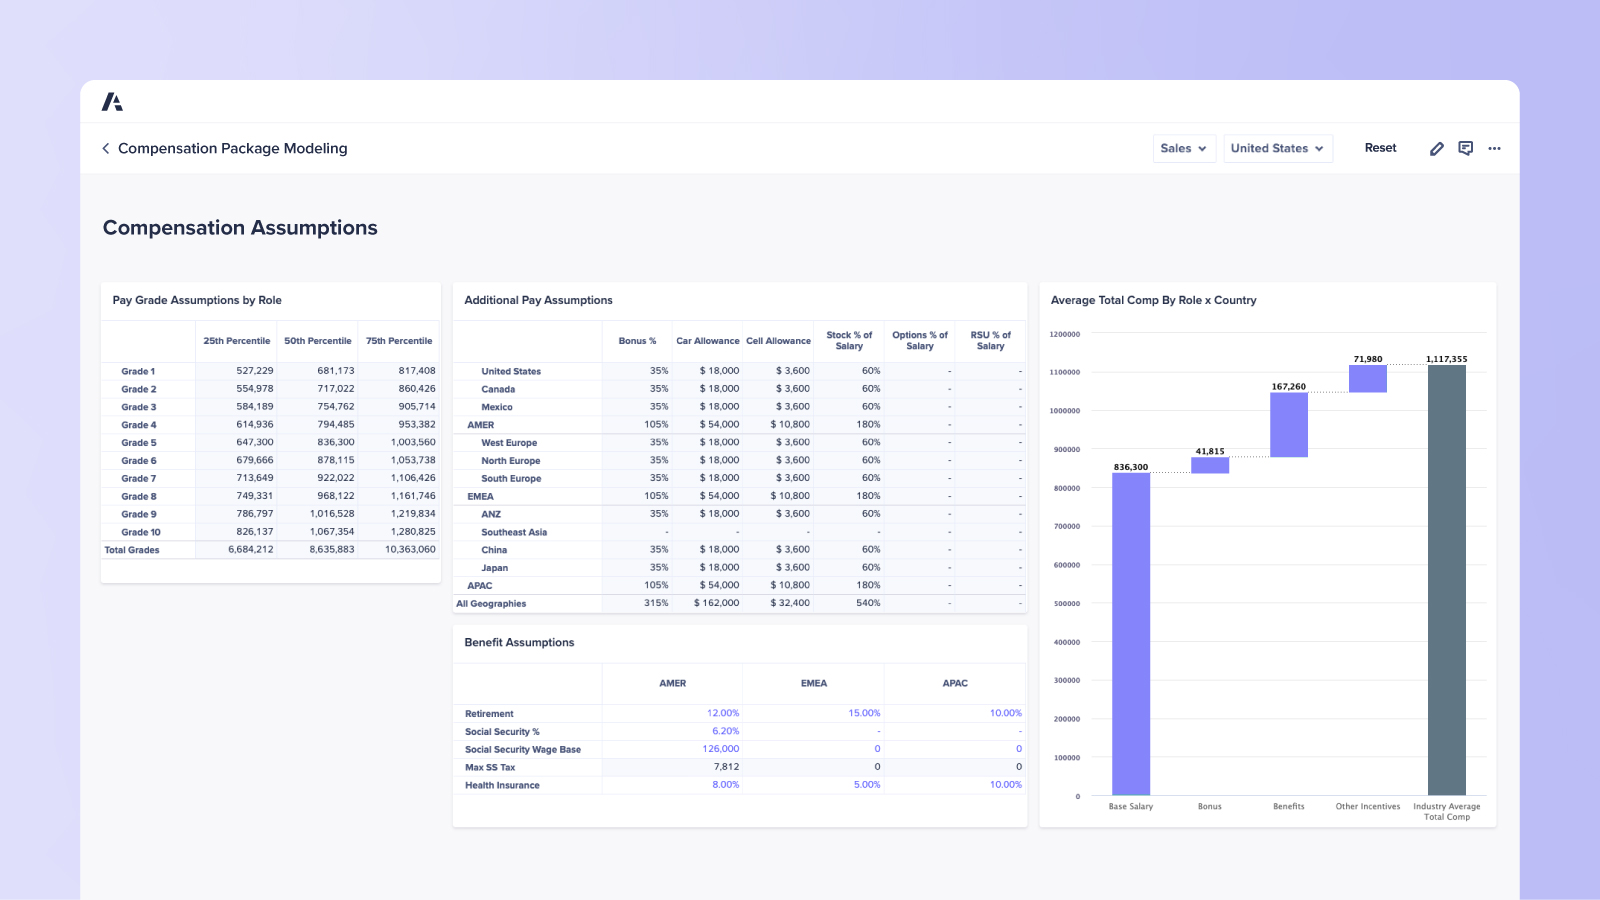This screenshot has width=1600, height=900.
Task: Select the 50th Percentile column header
Action: click(318, 340)
